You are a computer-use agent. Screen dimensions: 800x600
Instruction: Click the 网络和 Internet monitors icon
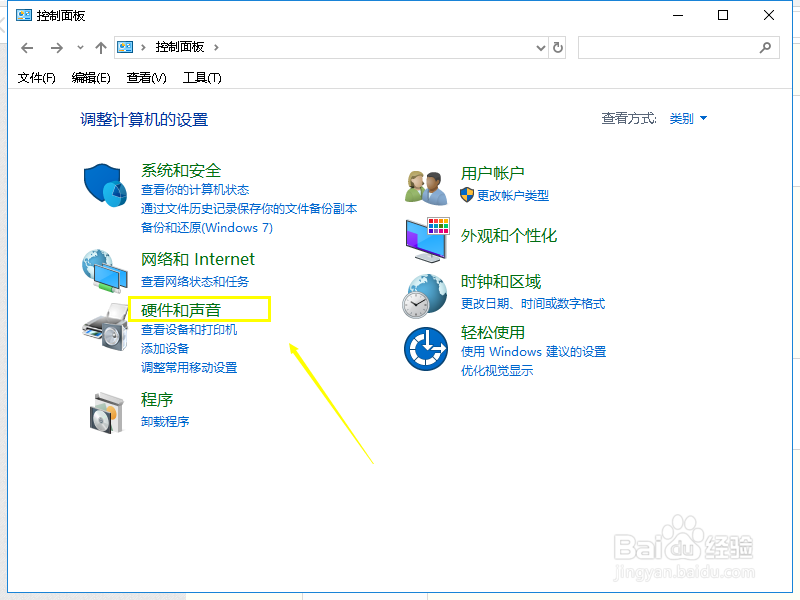click(x=105, y=270)
